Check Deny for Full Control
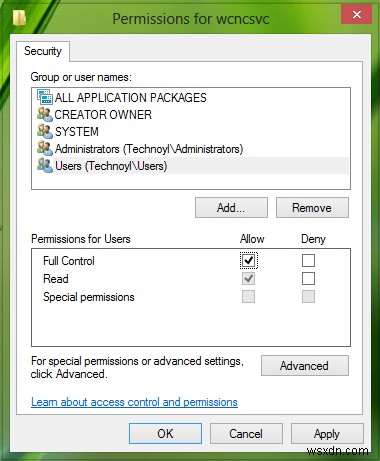This screenshot has width=380, height=461. click(308, 260)
